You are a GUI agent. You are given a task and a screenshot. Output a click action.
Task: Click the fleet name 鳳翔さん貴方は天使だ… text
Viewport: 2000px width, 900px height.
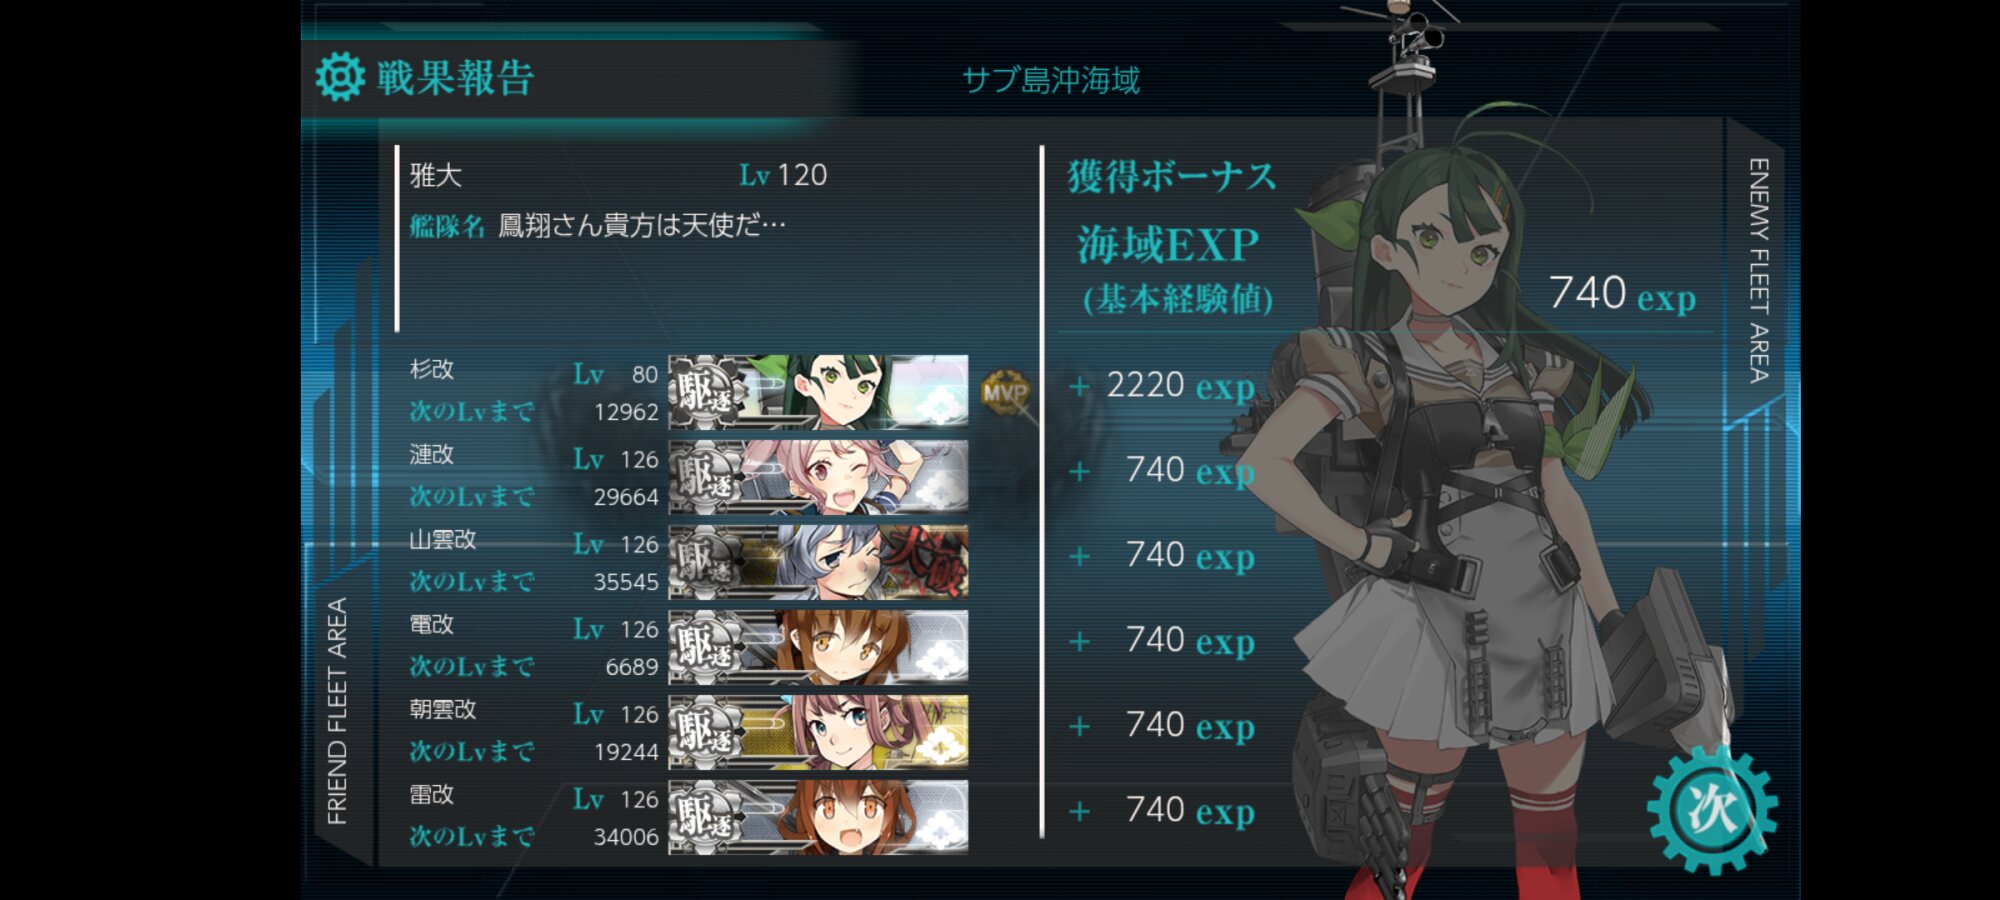pyautogui.click(x=641, y=225)
